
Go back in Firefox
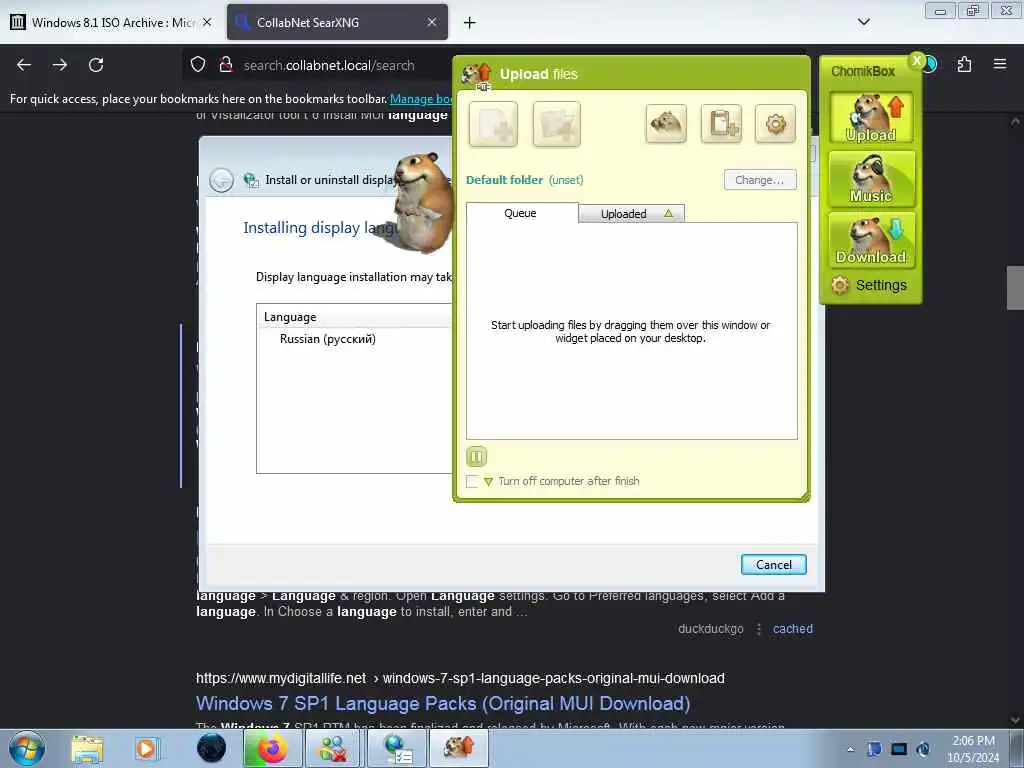(x=24, y=65)
